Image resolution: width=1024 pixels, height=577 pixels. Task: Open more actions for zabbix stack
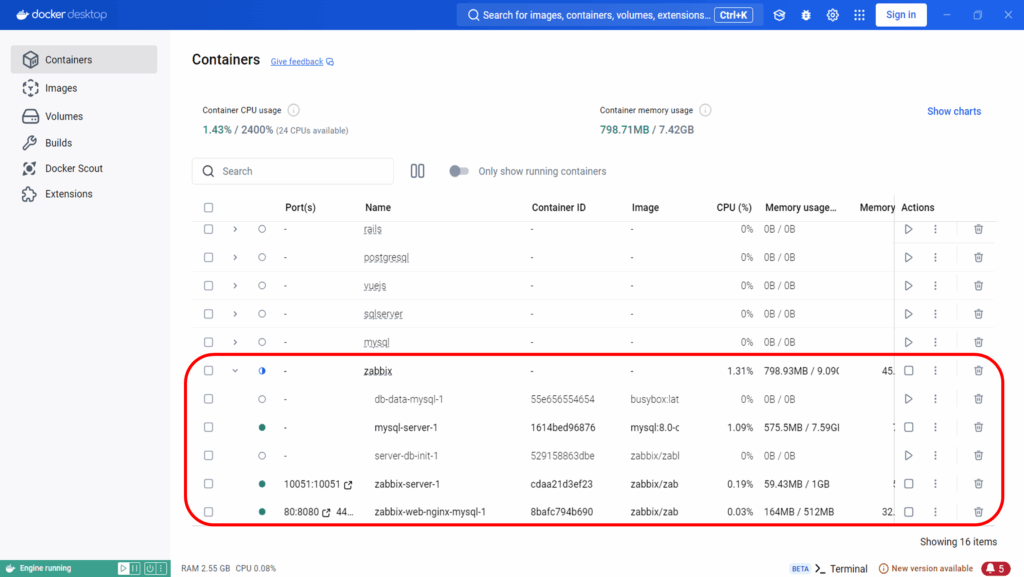(x=935, y=371)
